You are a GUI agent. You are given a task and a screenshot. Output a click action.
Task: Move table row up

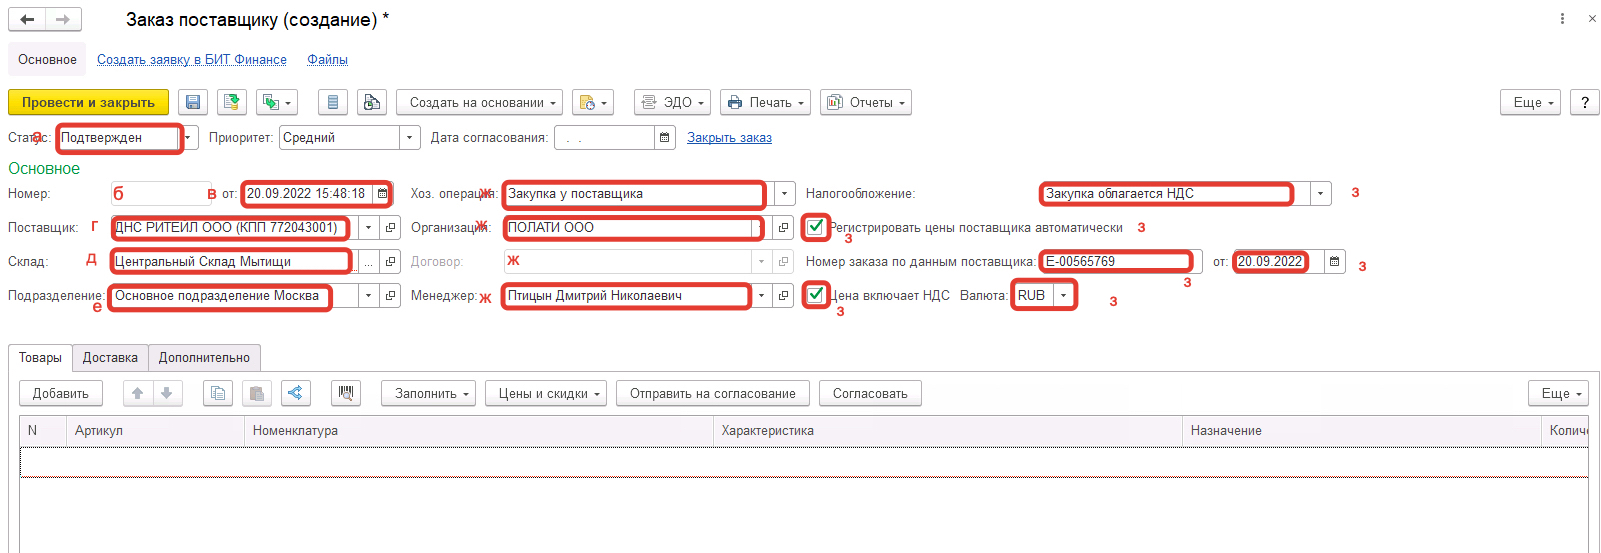tap(138, 393)
